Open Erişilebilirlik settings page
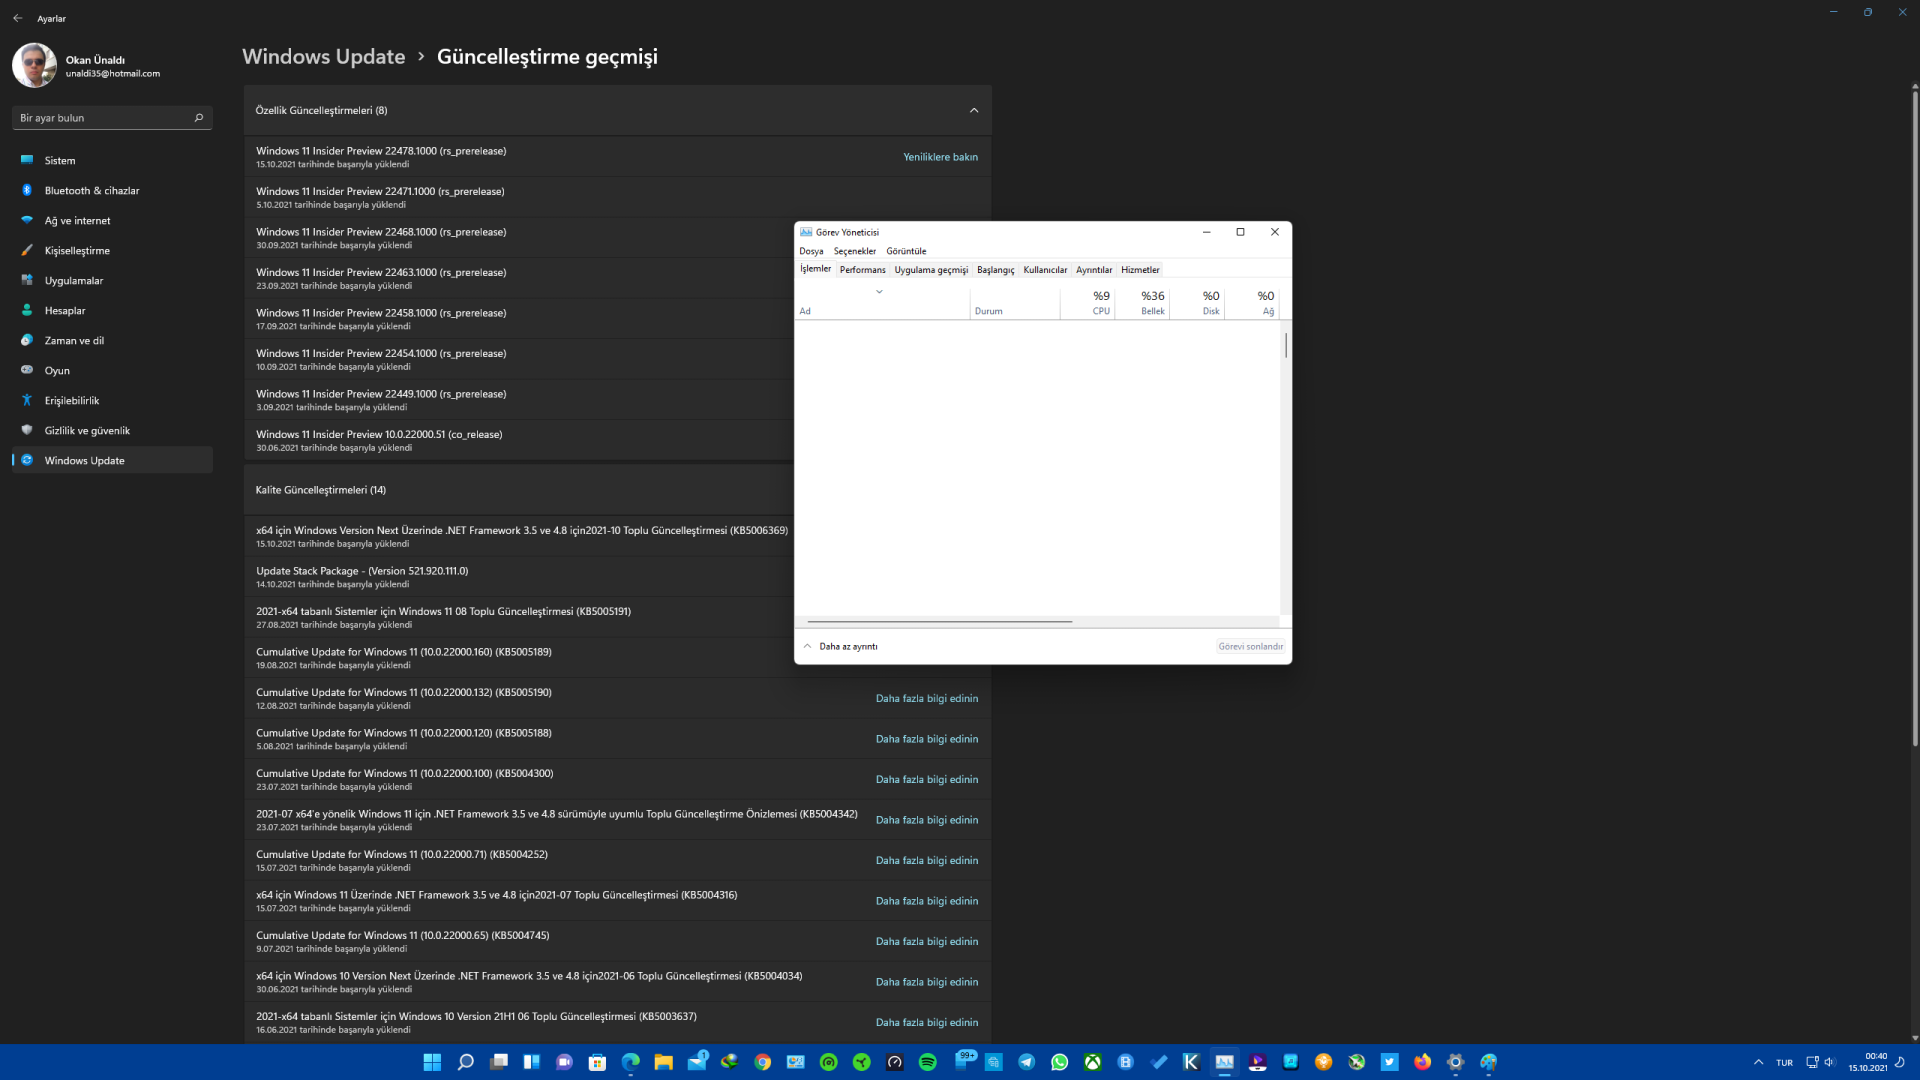The height and width of the screenshot is (1080, 1920). [71, 400]
